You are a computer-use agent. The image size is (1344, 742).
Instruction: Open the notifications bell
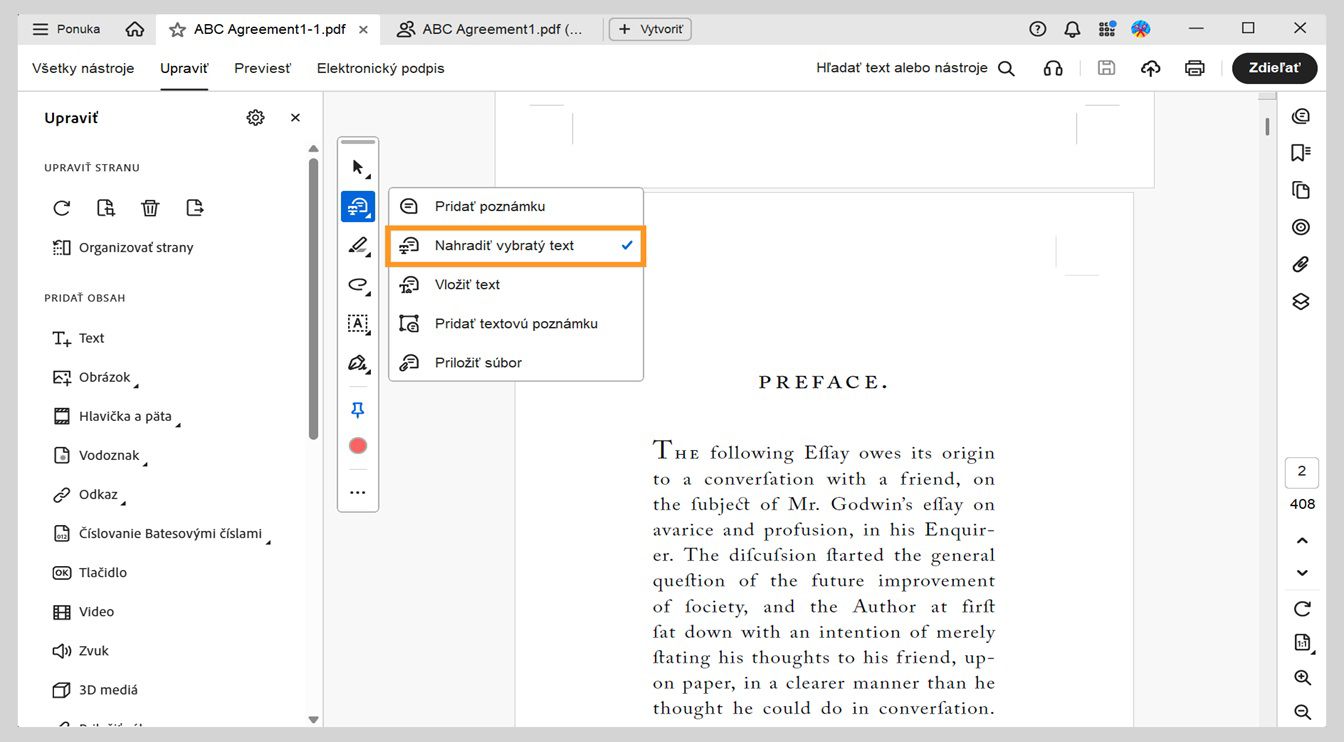tap(1072, 29)
